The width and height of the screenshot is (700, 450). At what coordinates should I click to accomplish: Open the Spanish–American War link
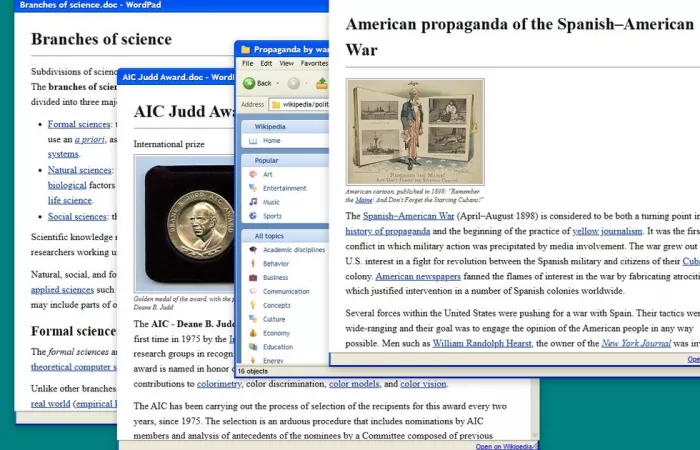(408, 216)
